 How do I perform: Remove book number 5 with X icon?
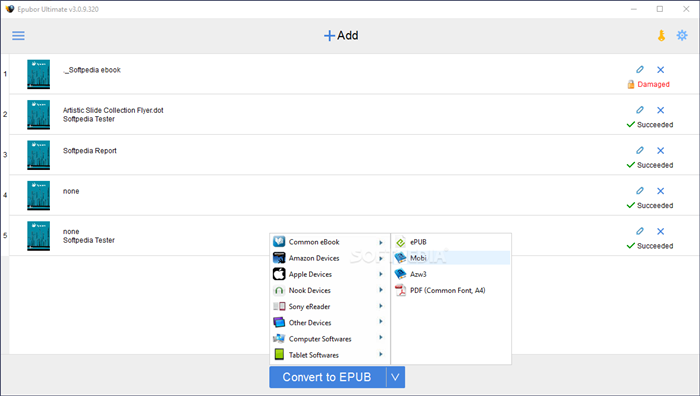pyautogui.click(x=660, y=231)
